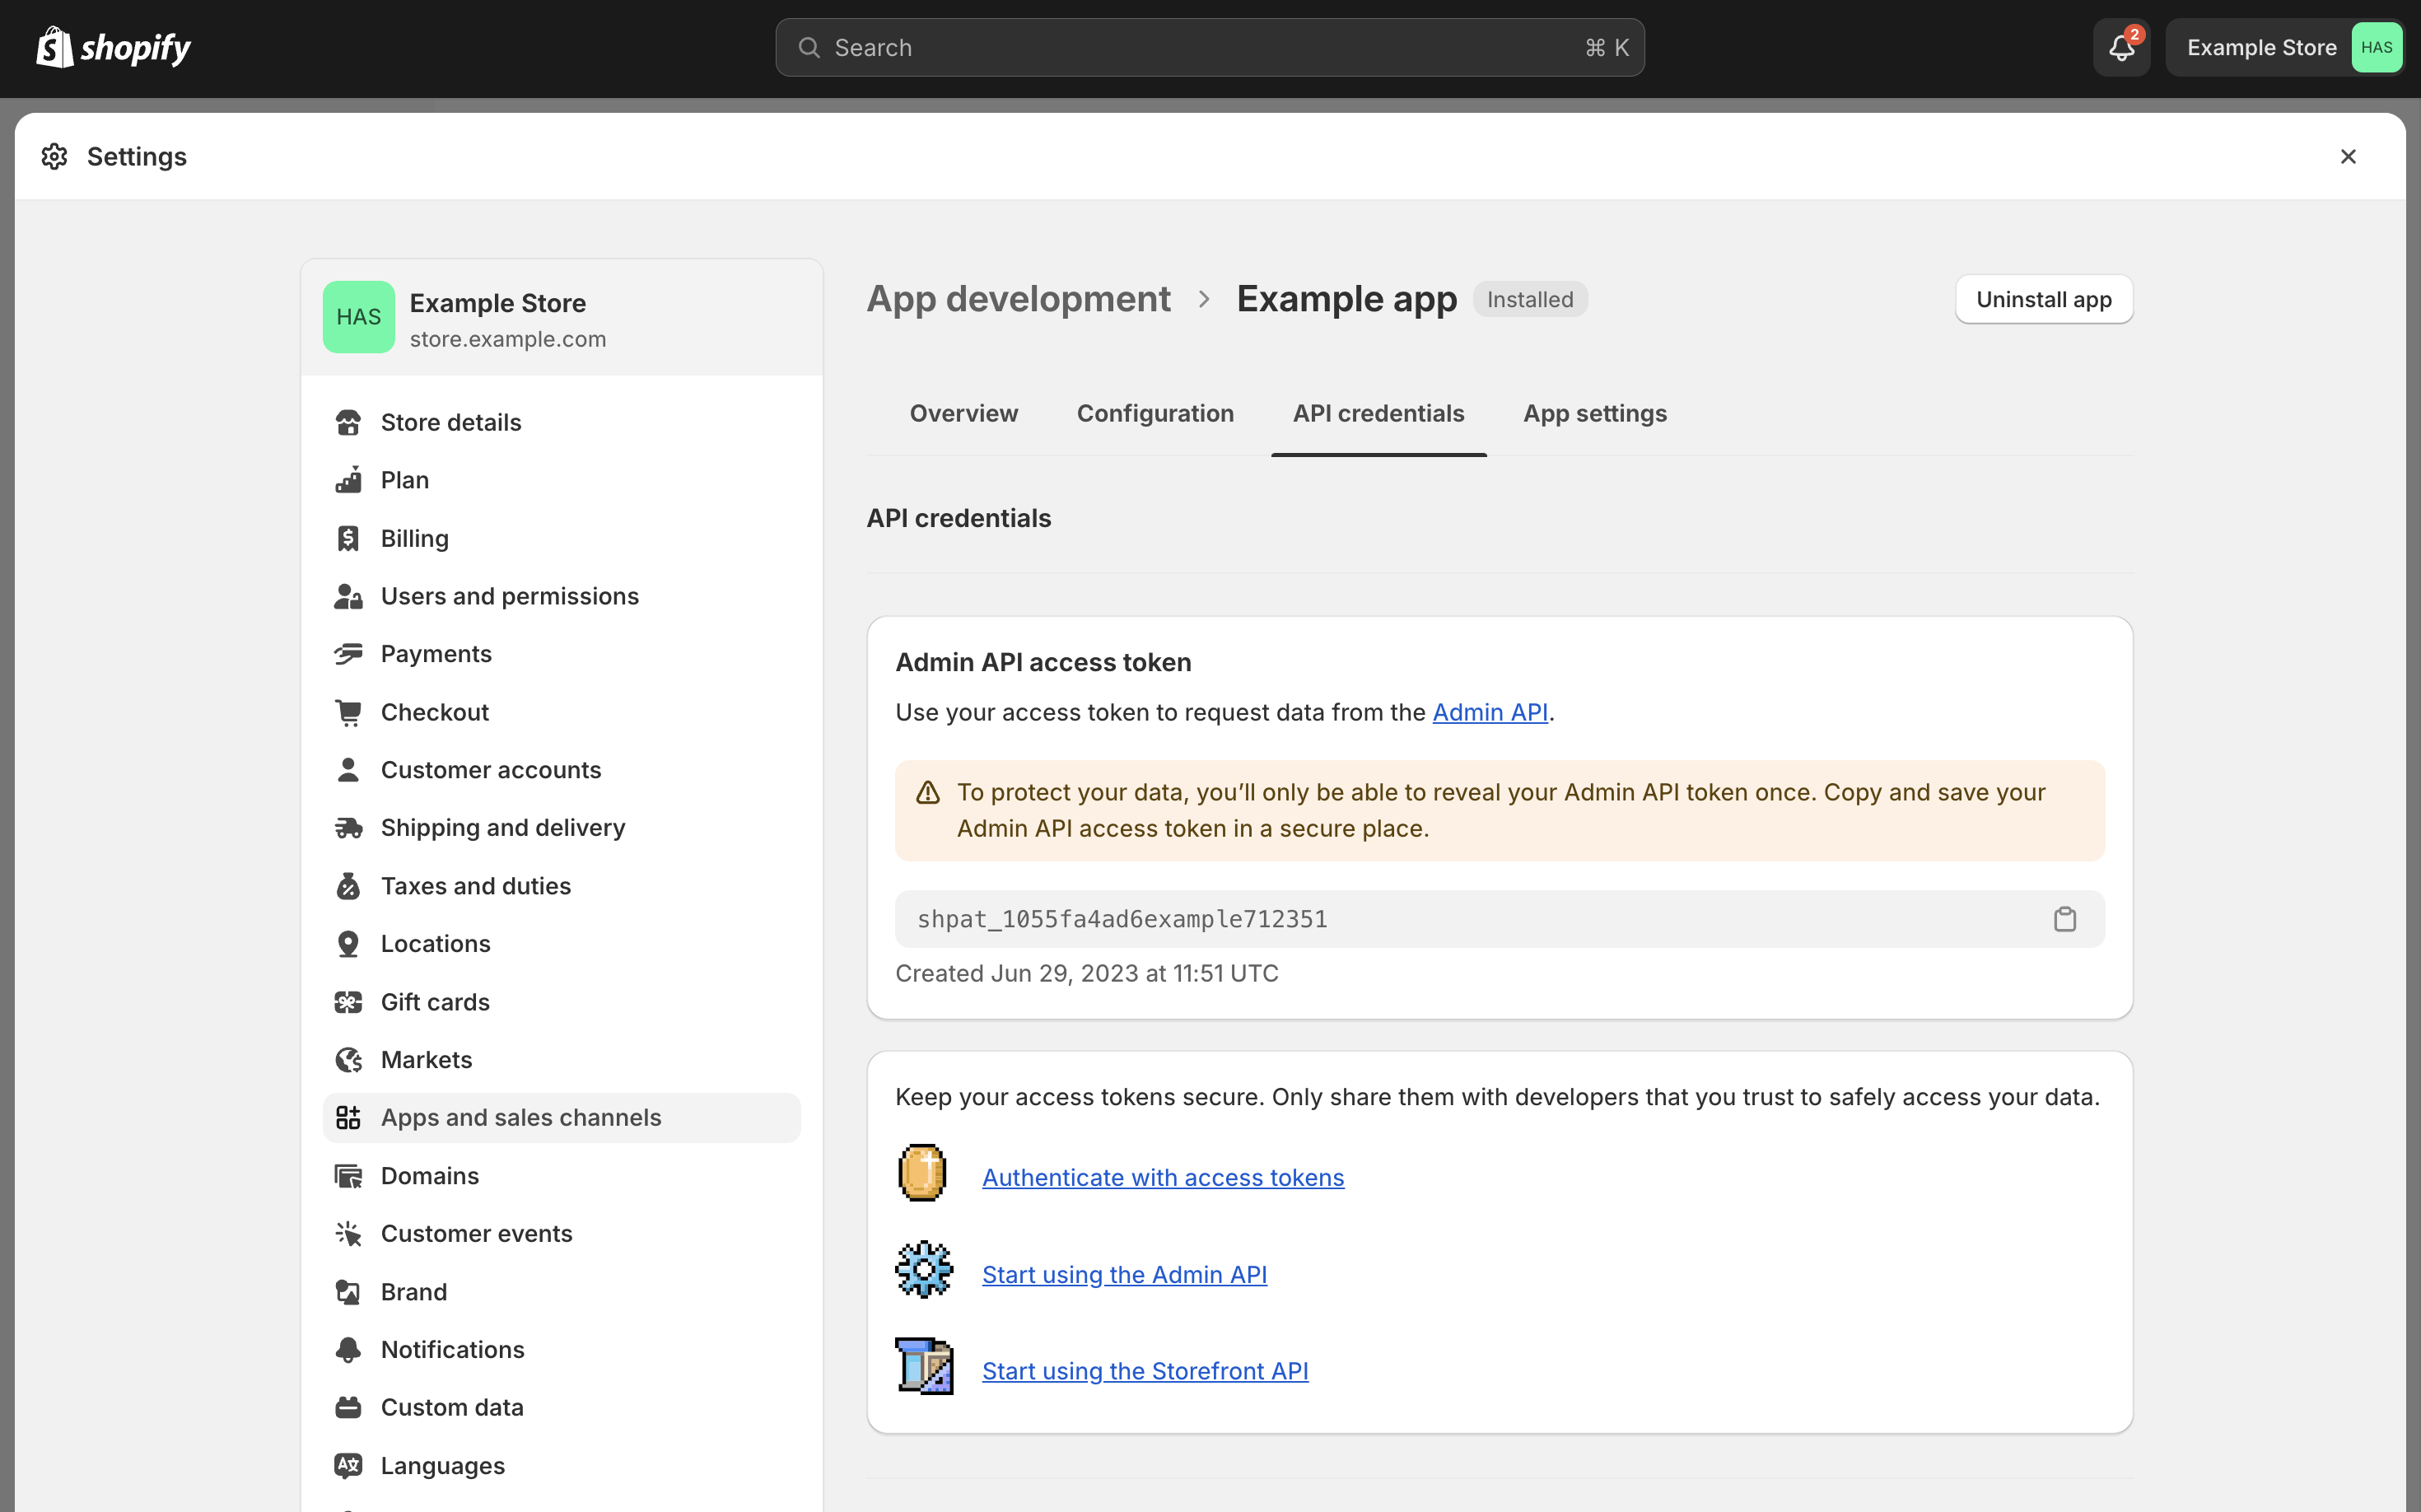Click the Apps and sales channels icon
2421x1512 pixels.
coord(348,1118)
